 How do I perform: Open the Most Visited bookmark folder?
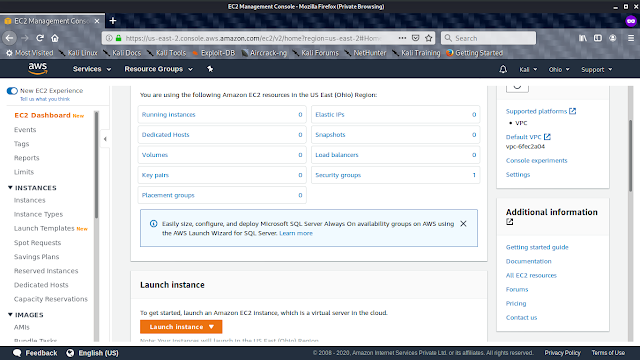coord(30,53)
